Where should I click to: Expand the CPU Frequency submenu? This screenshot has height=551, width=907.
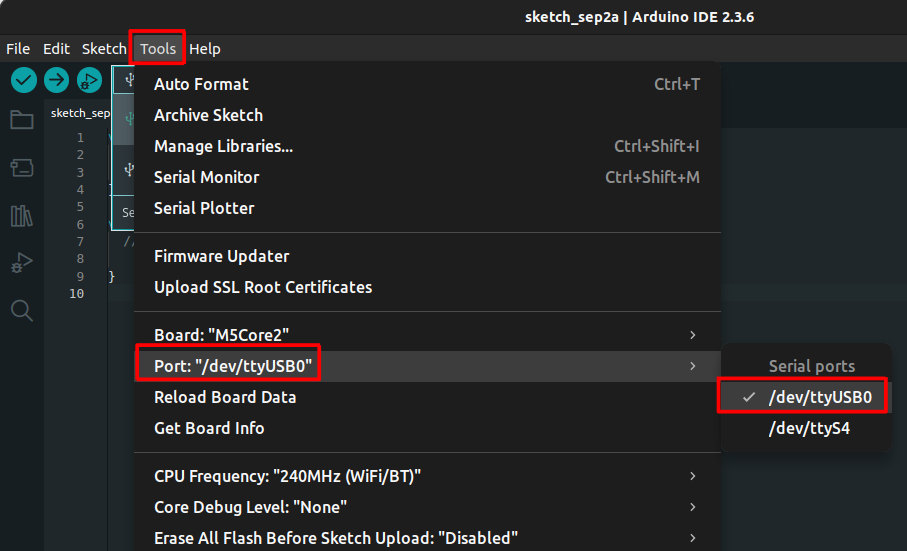coord(426,476)
